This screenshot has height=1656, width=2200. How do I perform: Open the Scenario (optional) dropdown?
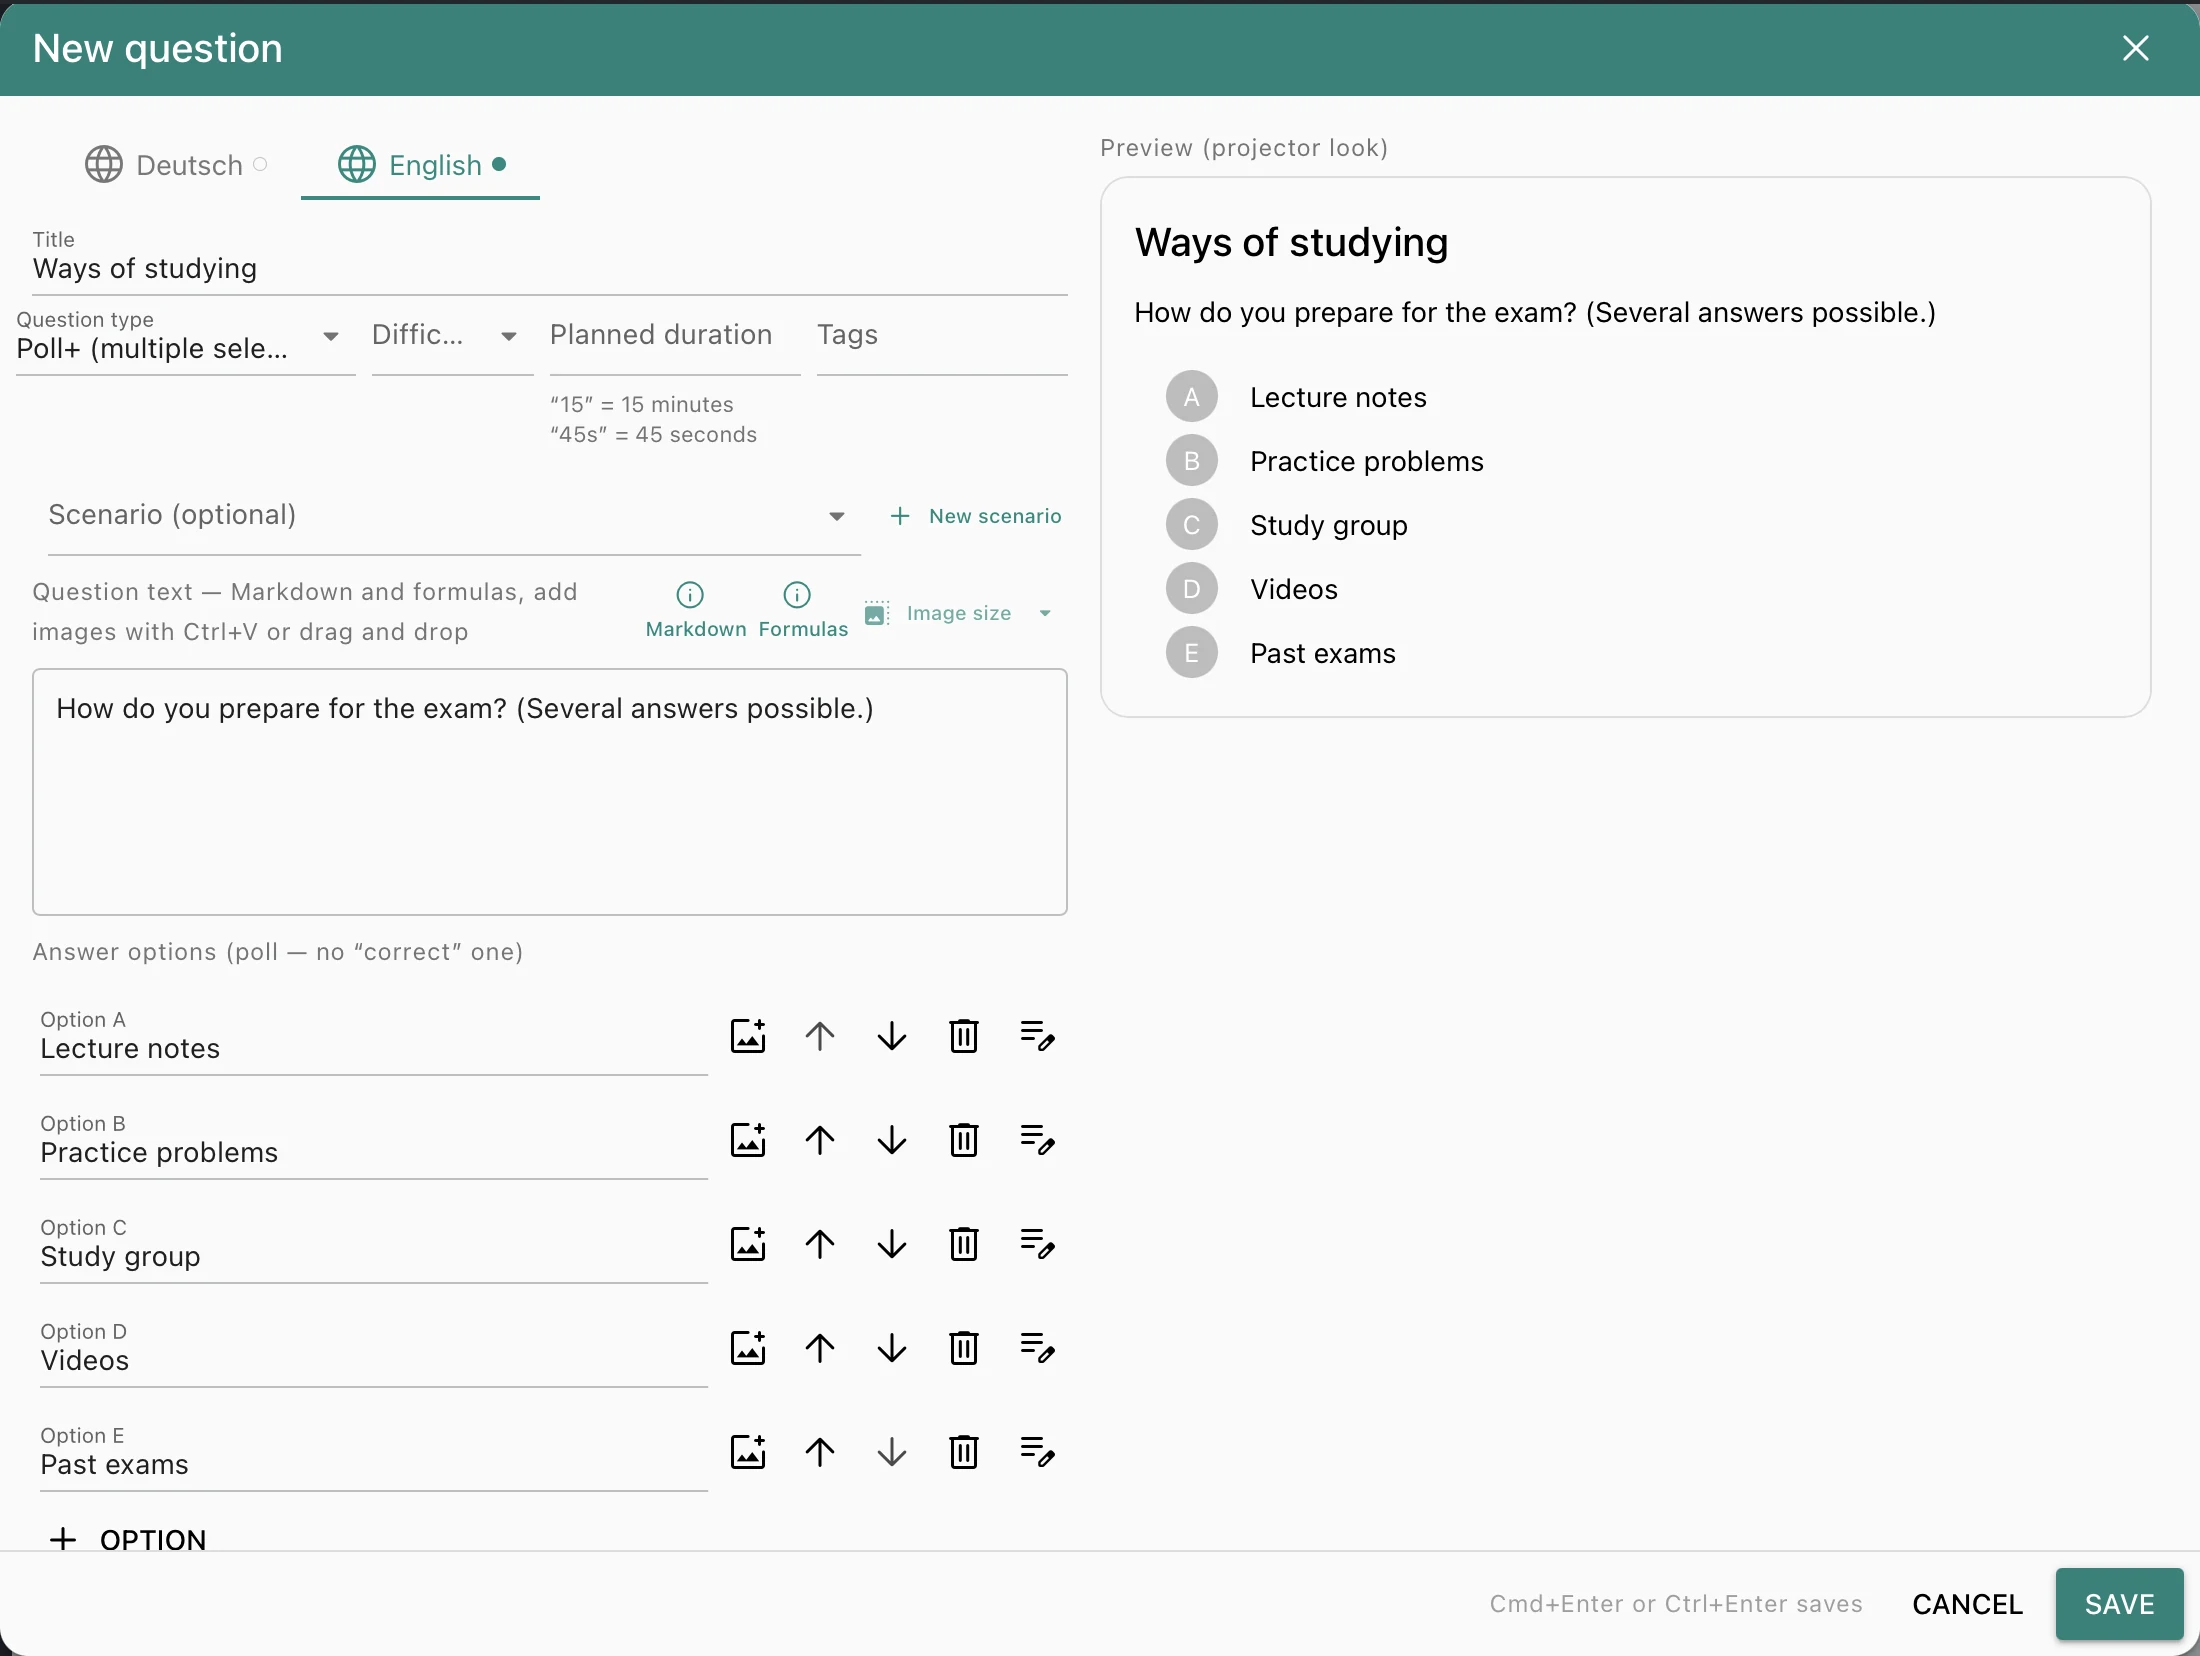pyautogui.click(x=454, y=516)
